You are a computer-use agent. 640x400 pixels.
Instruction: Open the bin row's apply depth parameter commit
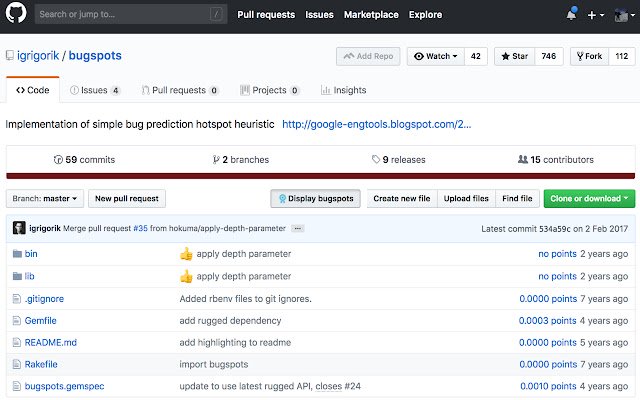244,253
